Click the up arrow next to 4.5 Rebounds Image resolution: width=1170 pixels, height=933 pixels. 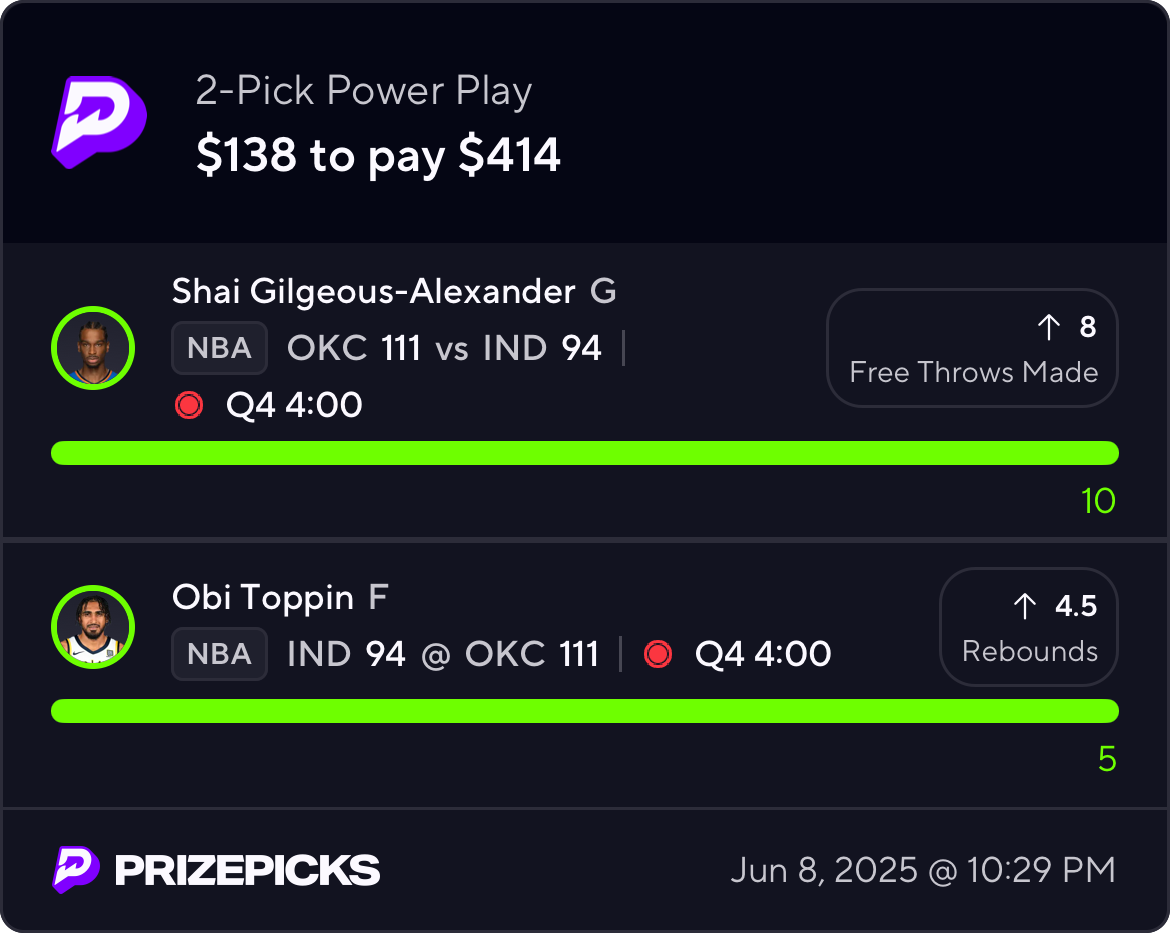point(1025,606)
